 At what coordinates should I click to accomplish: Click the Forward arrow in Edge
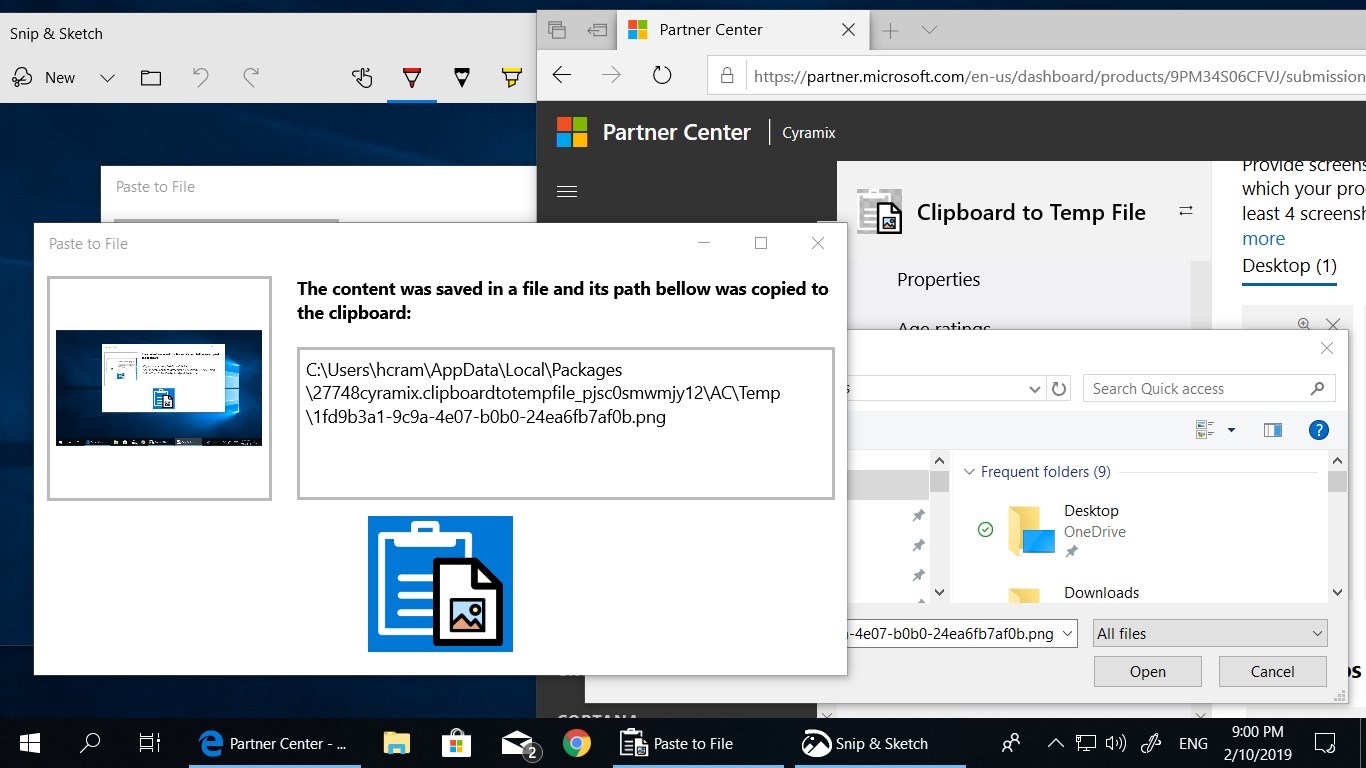click(x=611, y=75)
